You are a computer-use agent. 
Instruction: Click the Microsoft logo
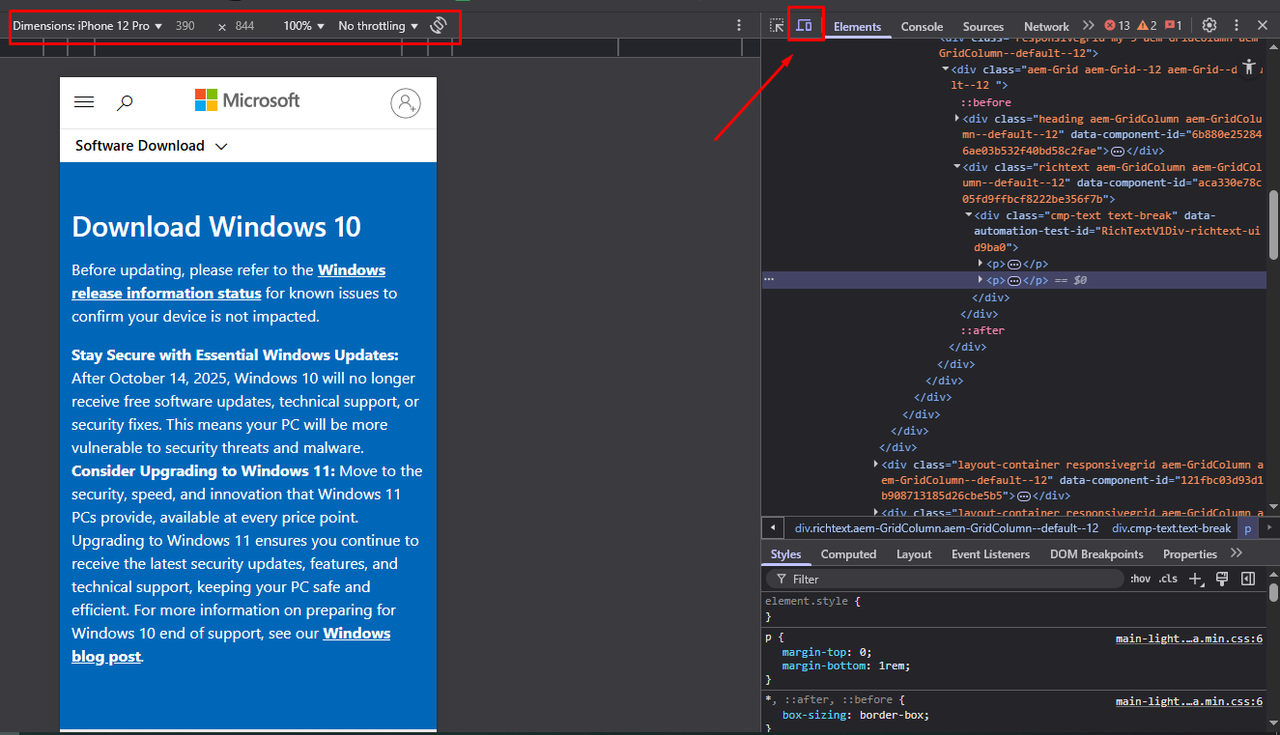[247, 100]
